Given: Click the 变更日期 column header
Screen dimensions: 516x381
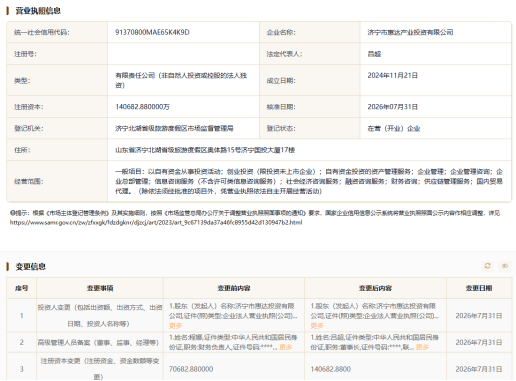Looking at the screenshot, I should pyautogui.click(x=479, y=288).
